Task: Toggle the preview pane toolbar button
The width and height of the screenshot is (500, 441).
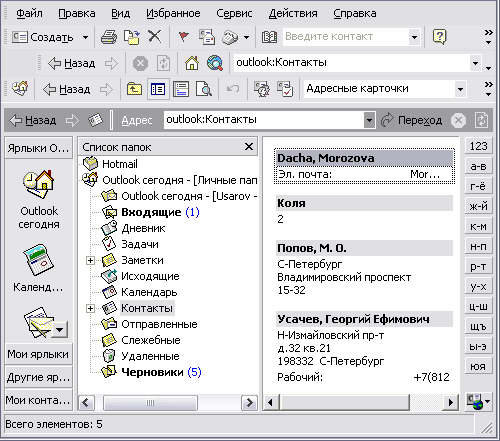Action: 181,89
